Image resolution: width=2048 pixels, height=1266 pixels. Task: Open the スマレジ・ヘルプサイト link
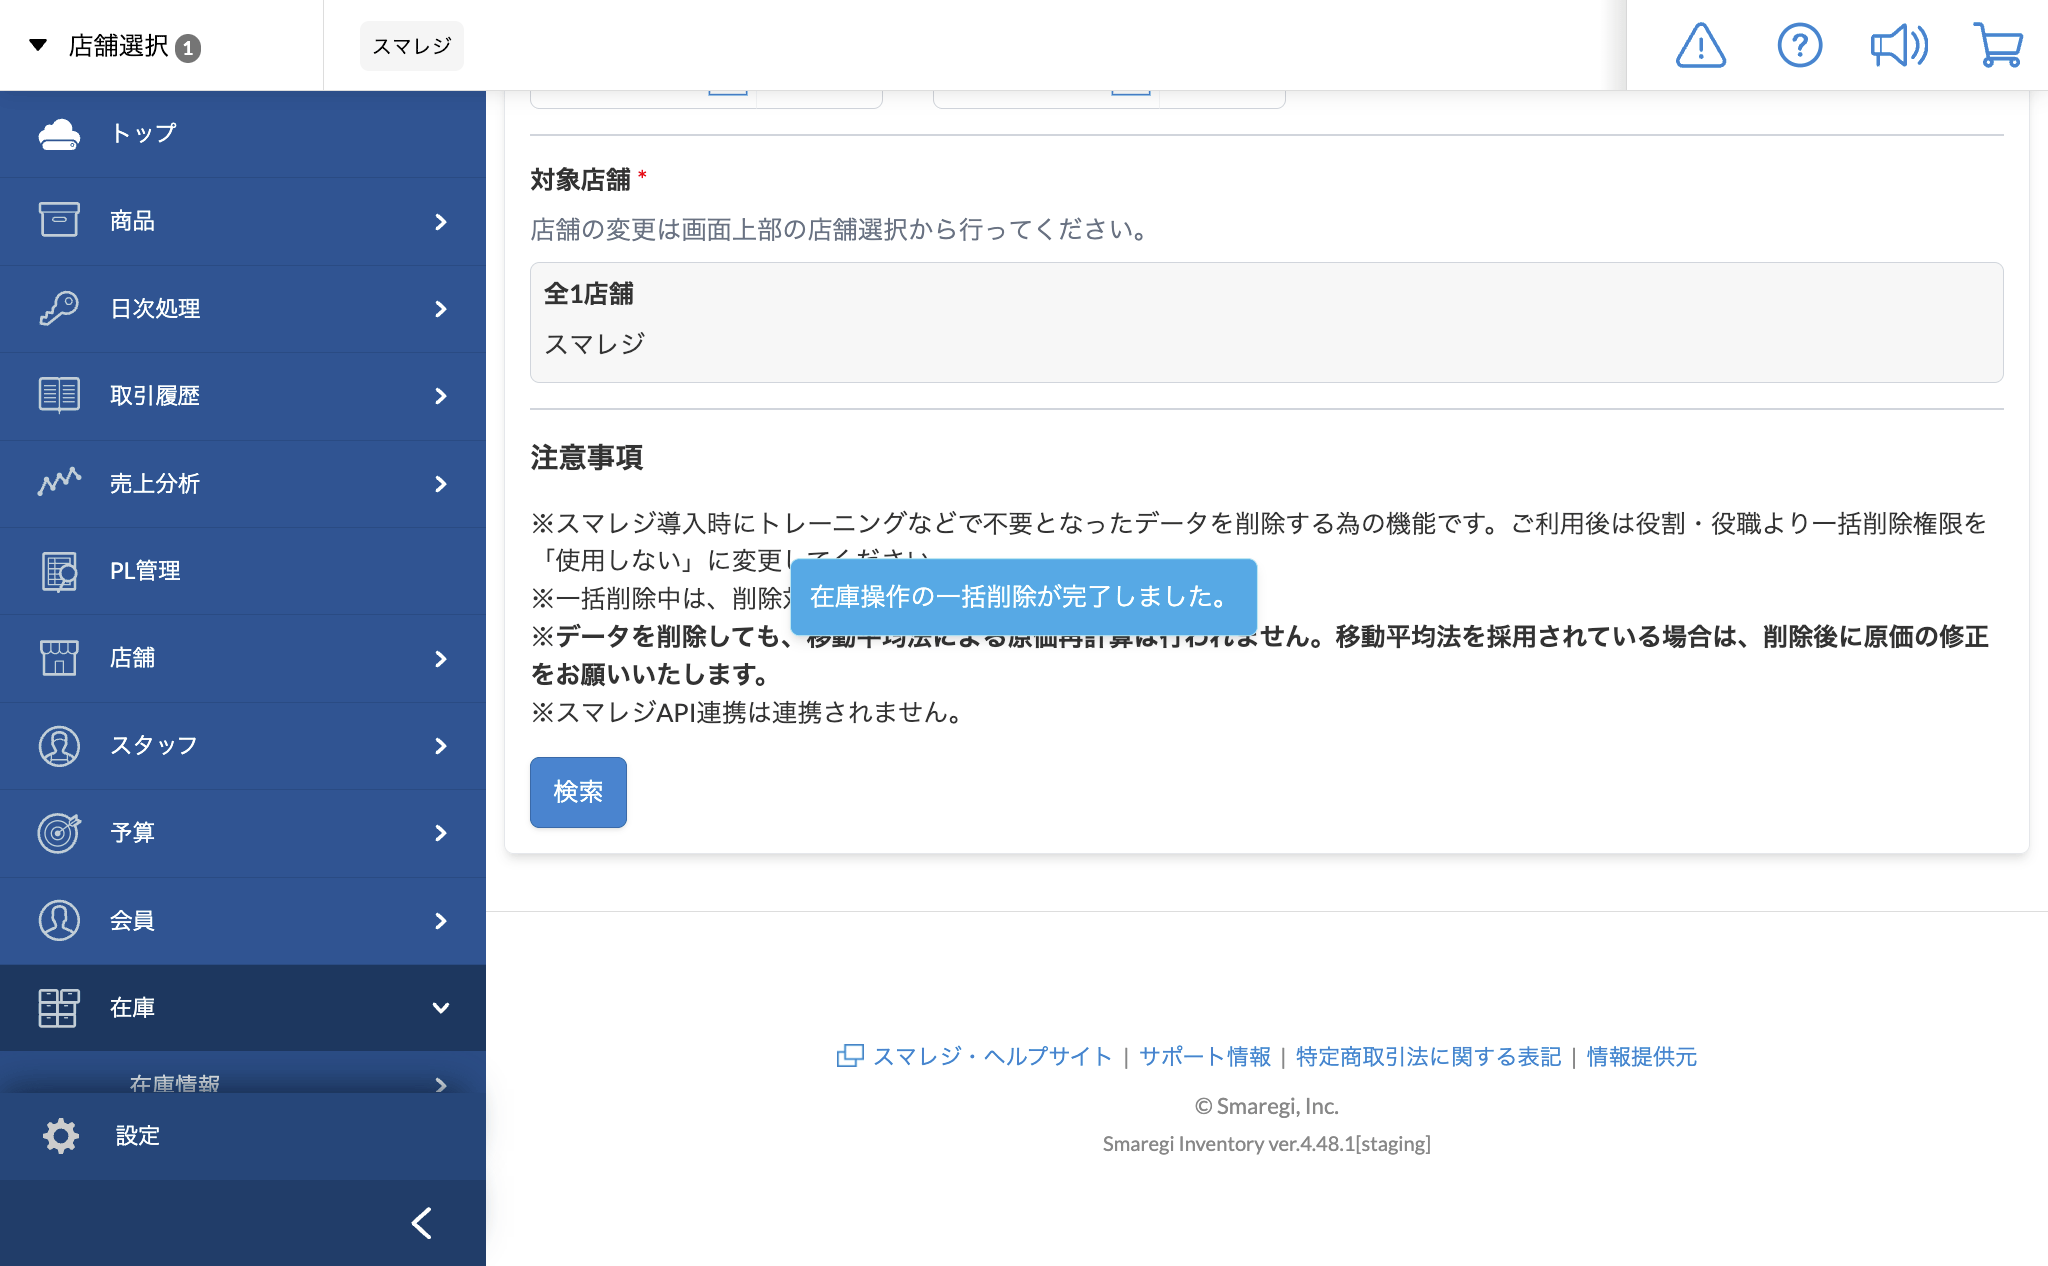(x=991, y=1057)
